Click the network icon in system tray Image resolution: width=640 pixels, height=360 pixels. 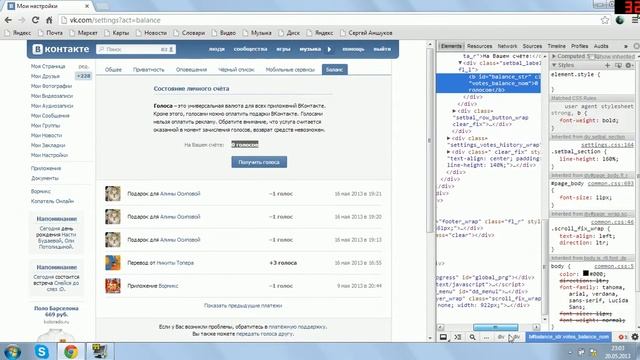click(x=593, y=352)
